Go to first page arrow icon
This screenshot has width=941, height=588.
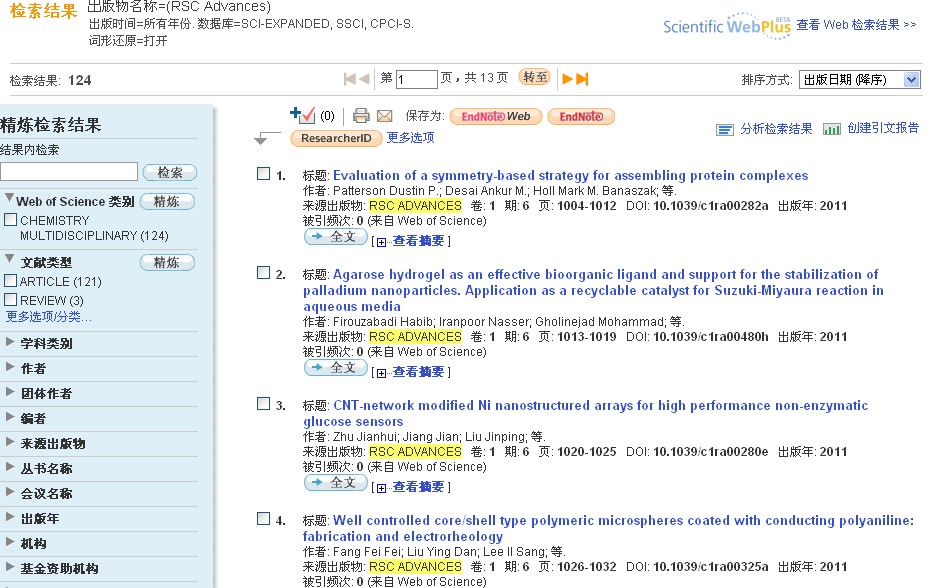[350, 79]
